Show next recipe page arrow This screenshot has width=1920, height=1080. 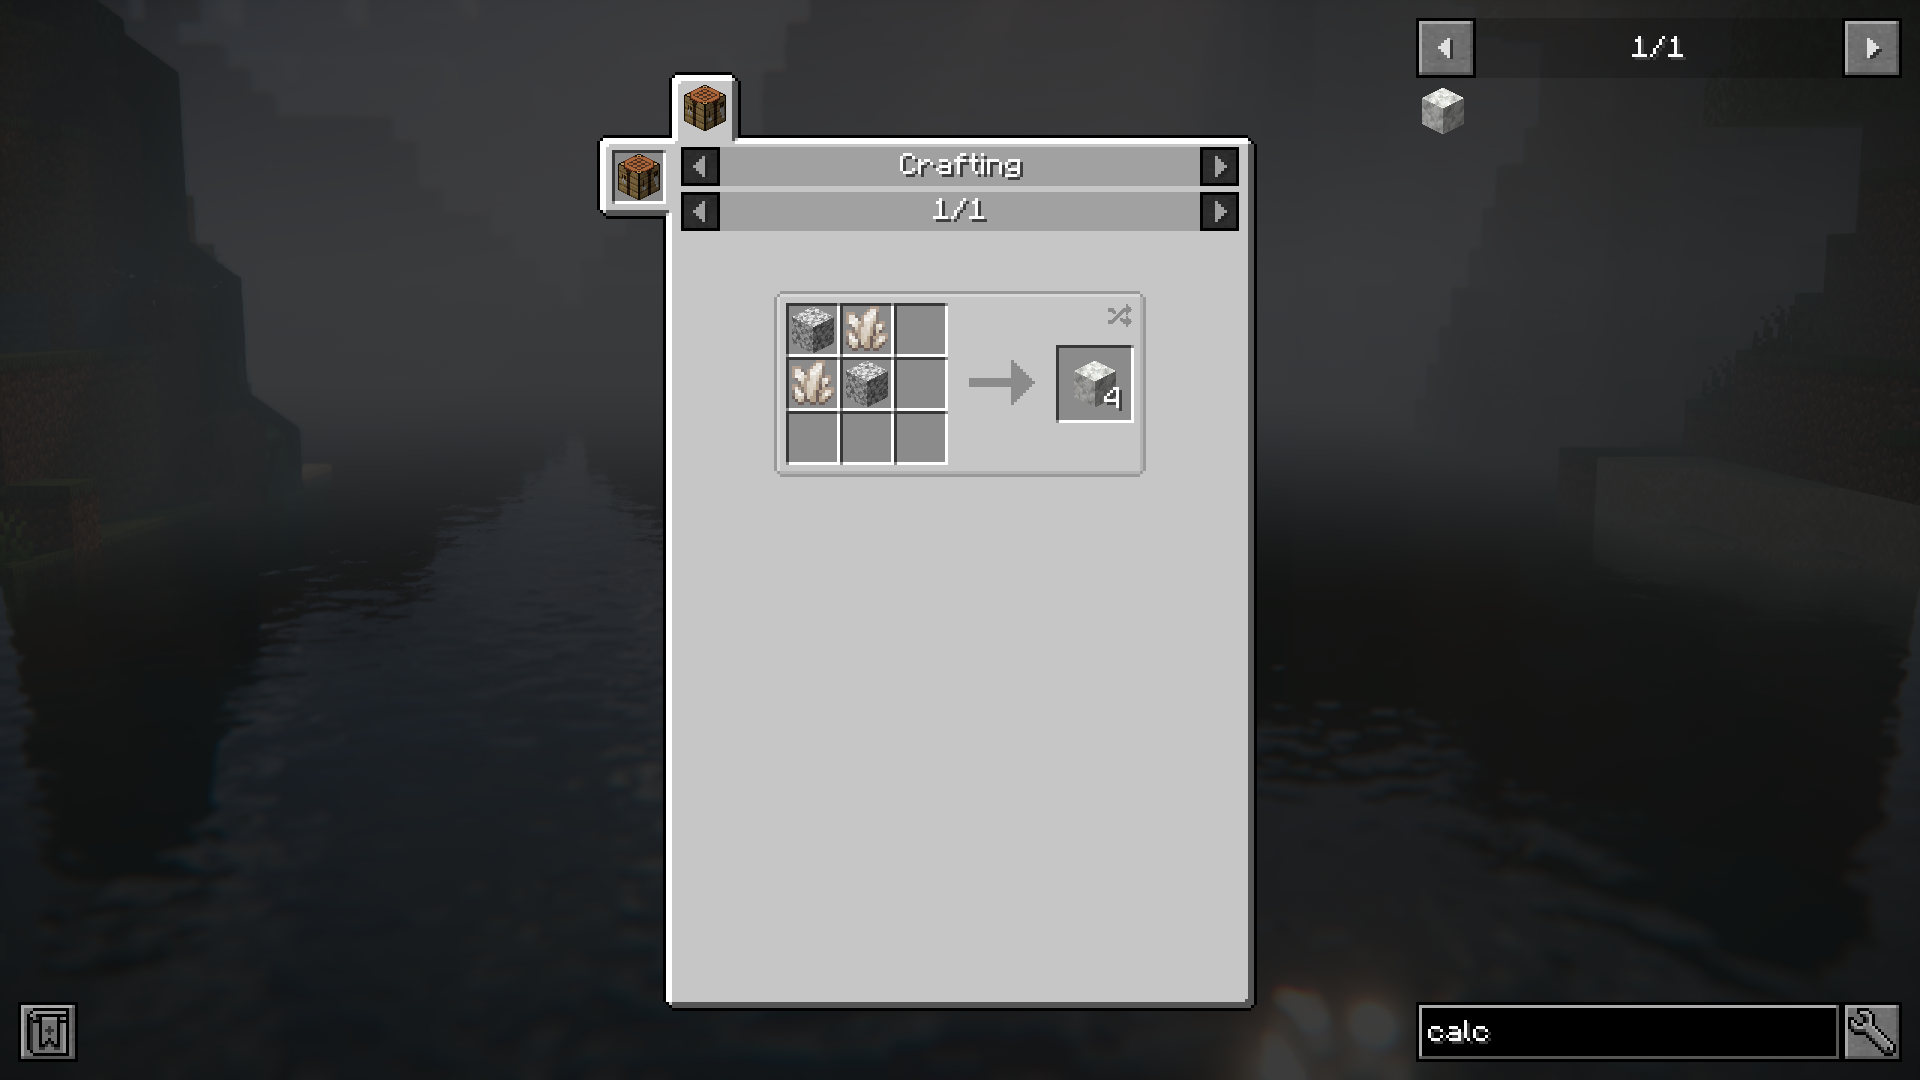point(1219,211)
